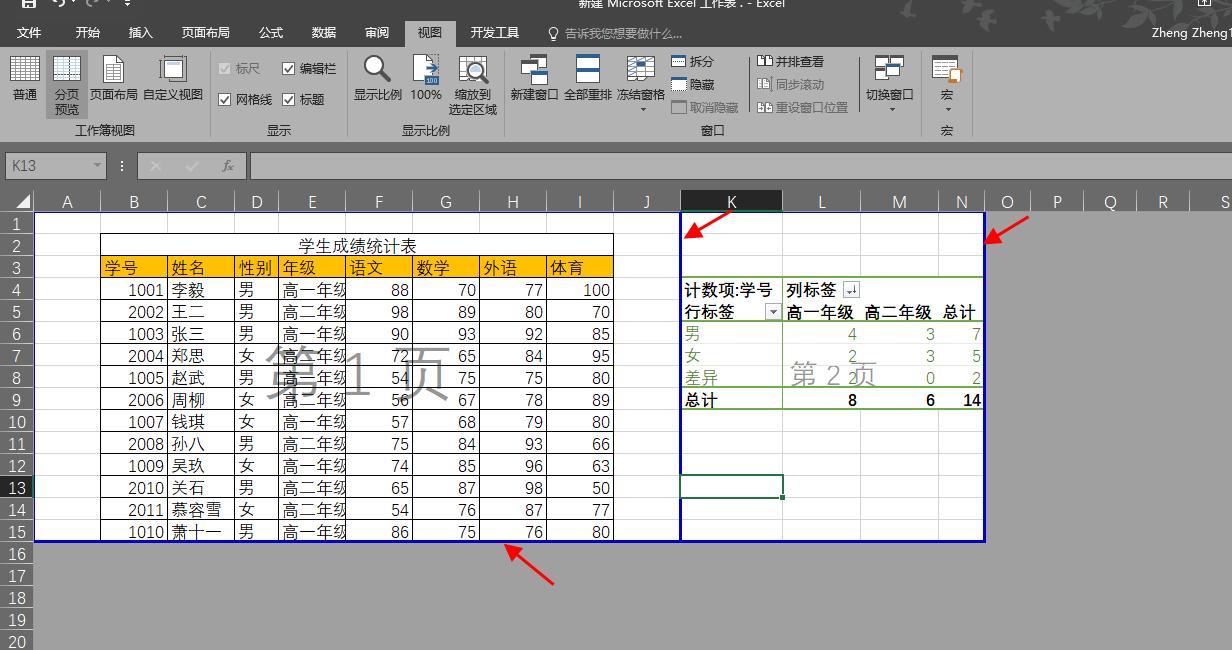Enable View Side by Side (并排查看)
1232x650 pixels.
pos(788,61)
